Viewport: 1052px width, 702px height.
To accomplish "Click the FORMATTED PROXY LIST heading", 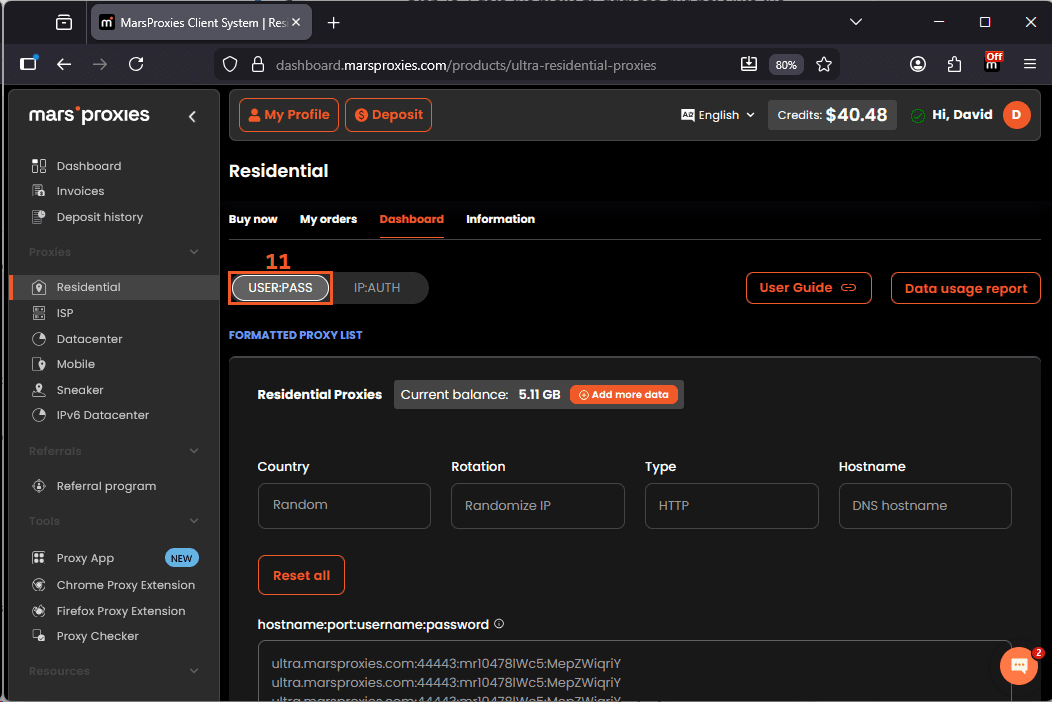I will pyautogui.click(x=295, y=335).
